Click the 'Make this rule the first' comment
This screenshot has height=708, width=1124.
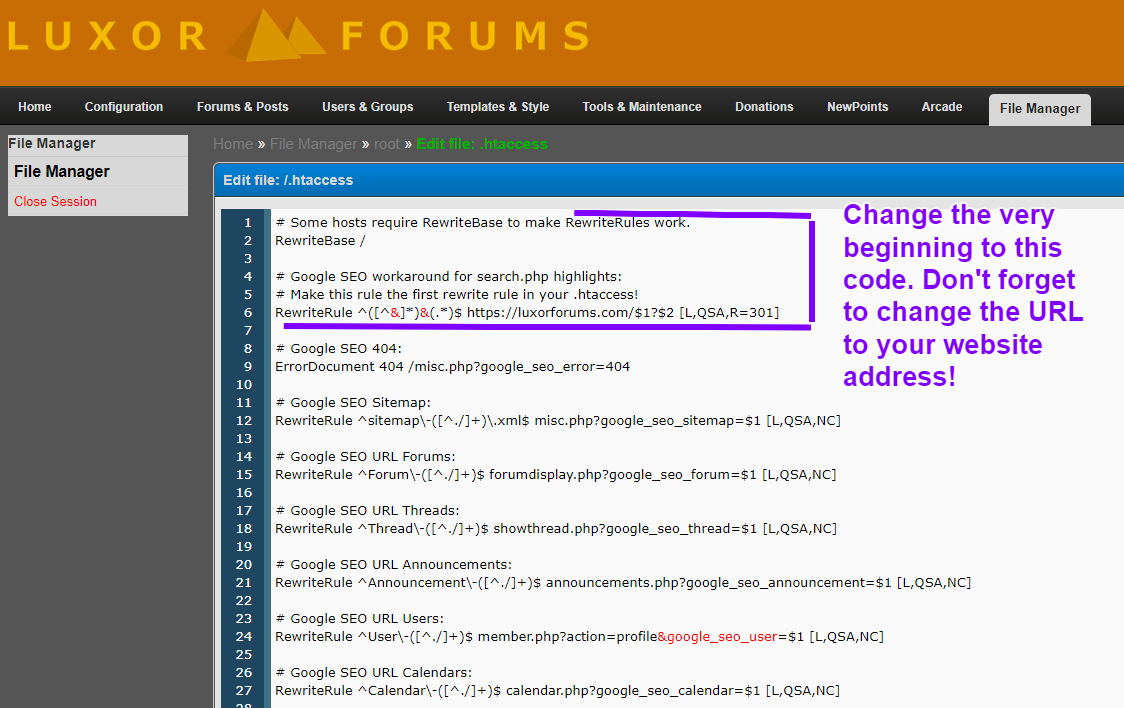[x=457, y=295]
